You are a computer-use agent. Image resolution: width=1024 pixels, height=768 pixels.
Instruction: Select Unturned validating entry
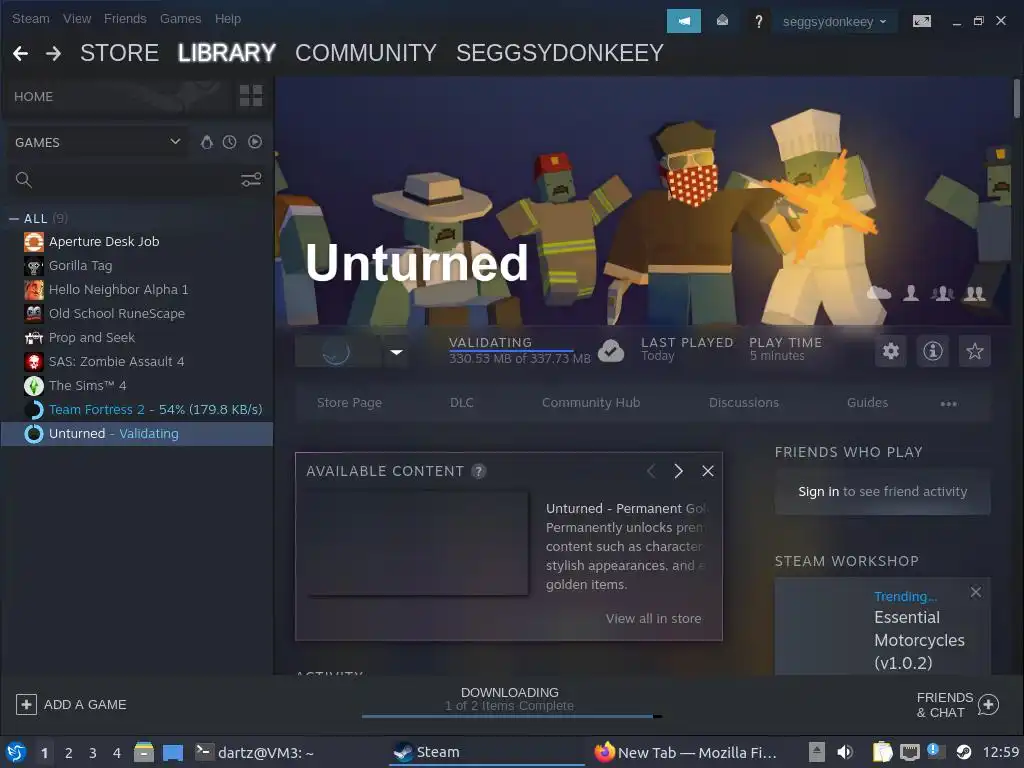pyautogui.click(x=136, y=434)
